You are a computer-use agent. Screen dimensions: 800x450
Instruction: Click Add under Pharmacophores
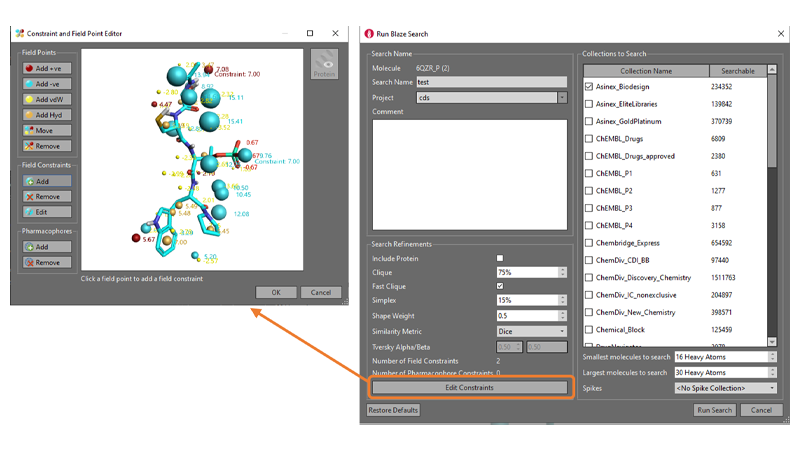(x=47, y=247)
